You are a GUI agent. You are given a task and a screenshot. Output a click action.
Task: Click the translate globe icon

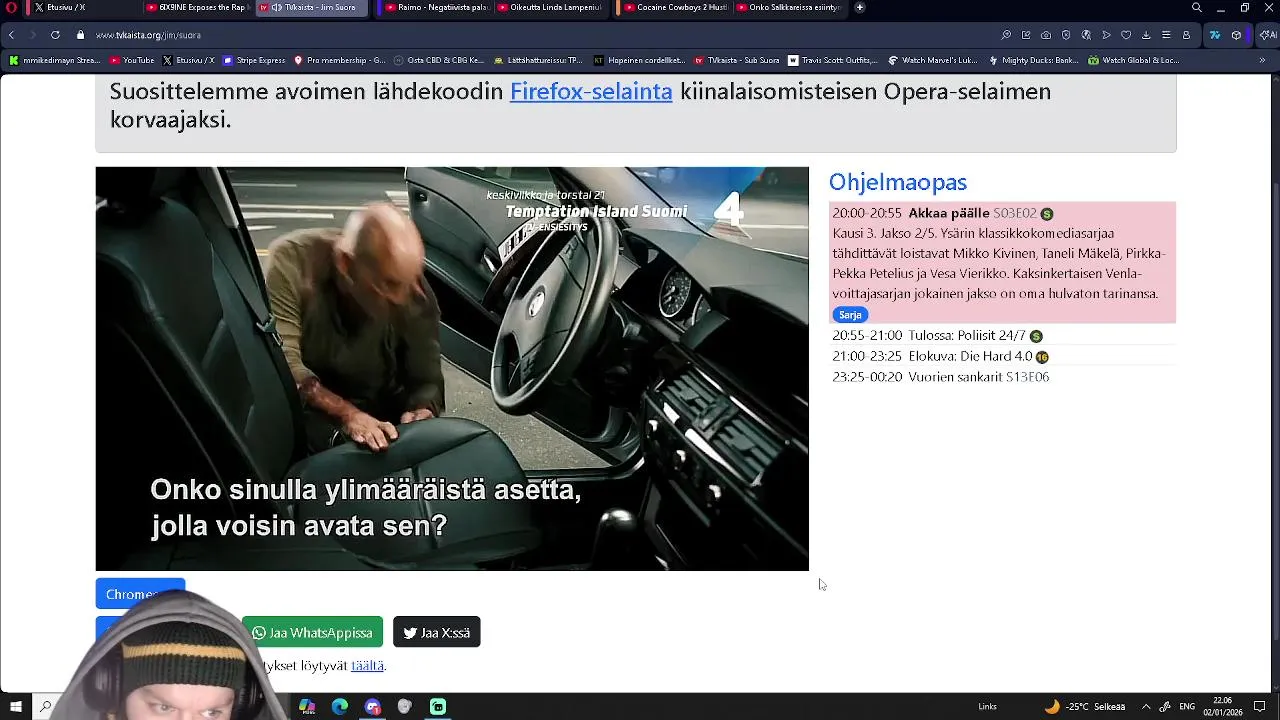tap(1086, 35)
